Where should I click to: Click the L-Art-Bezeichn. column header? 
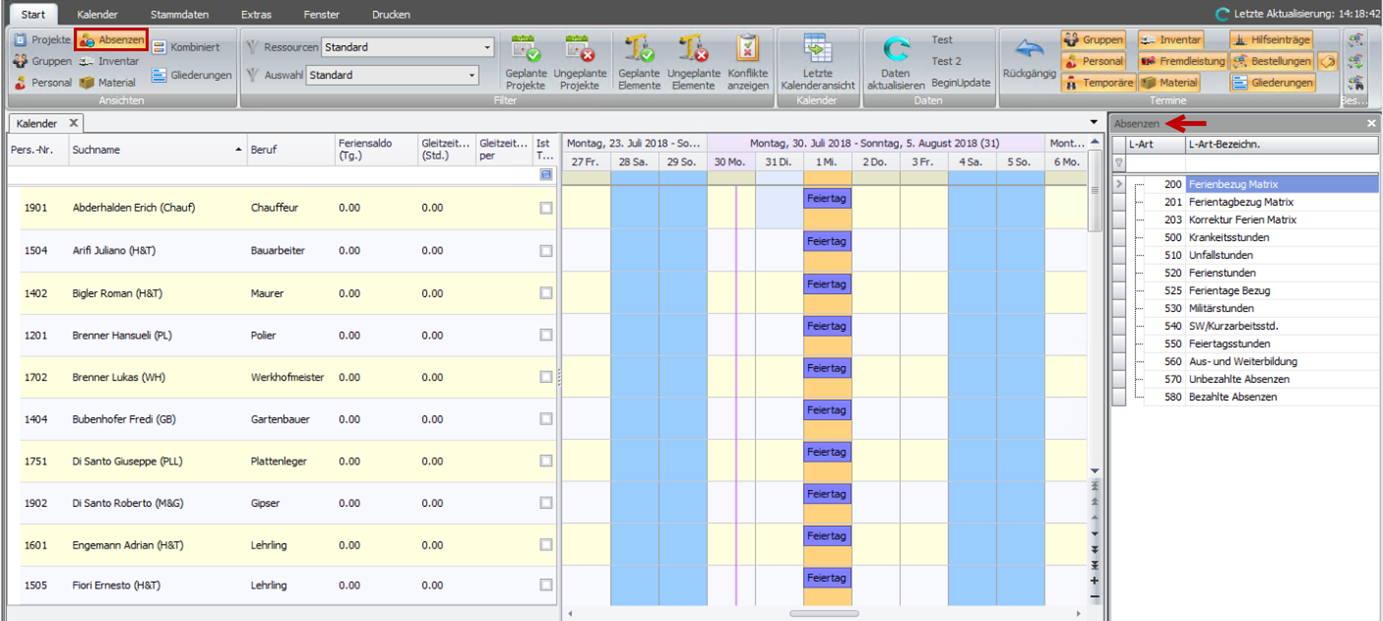pyautogui.click(x=1281, y=145)
